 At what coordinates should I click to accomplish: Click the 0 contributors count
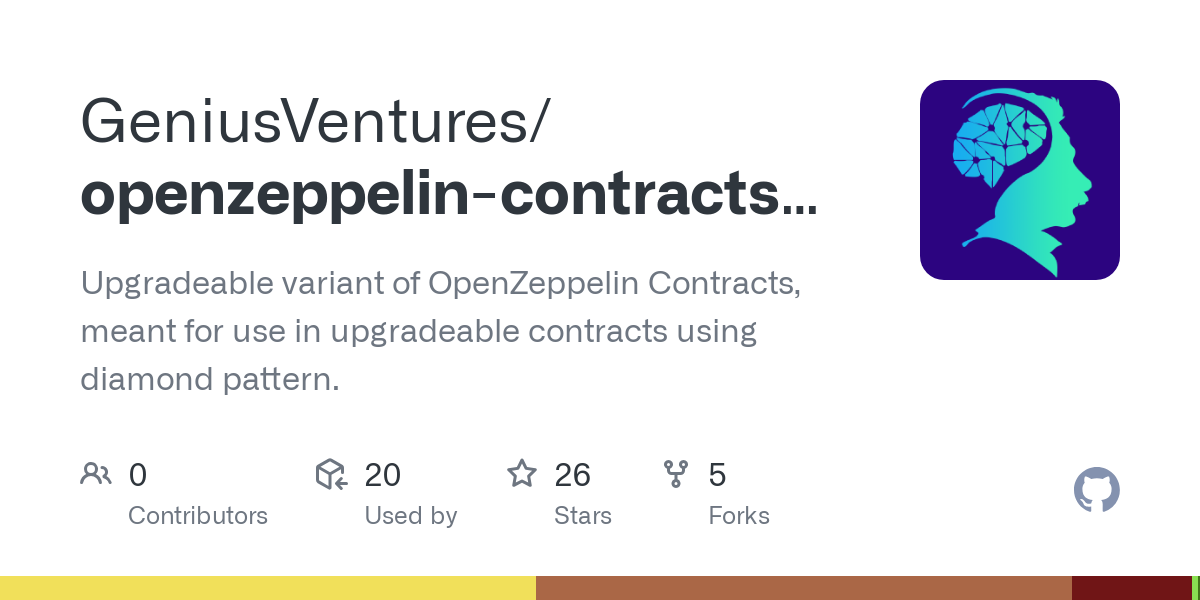(138, 475)
